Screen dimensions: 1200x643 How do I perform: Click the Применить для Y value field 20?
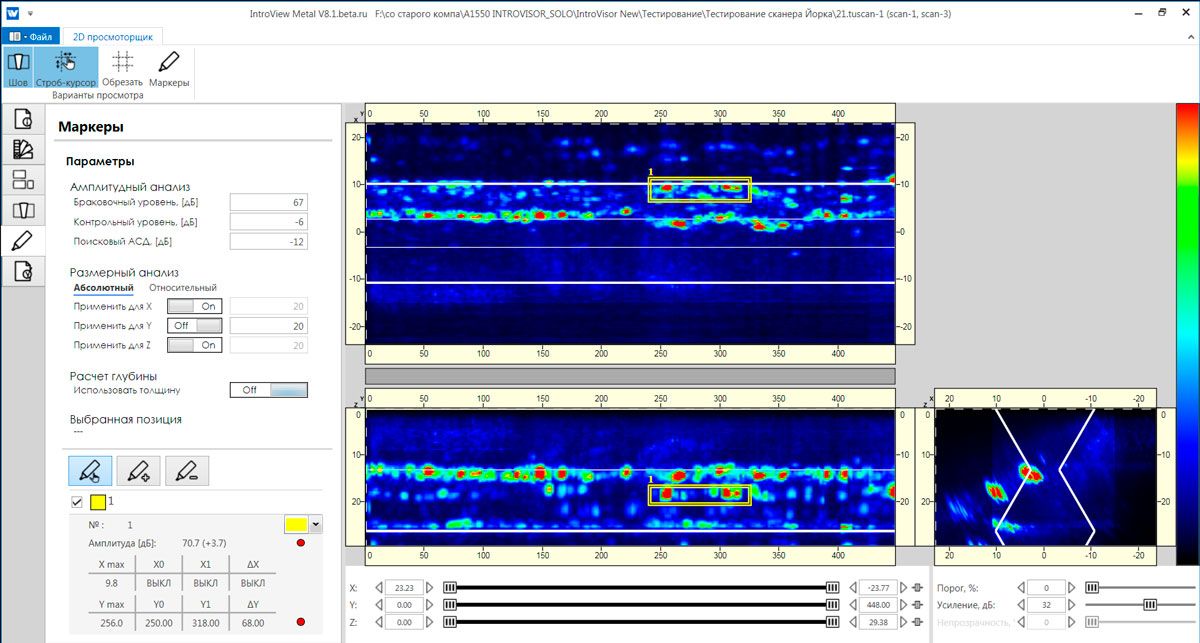(268, 325)
